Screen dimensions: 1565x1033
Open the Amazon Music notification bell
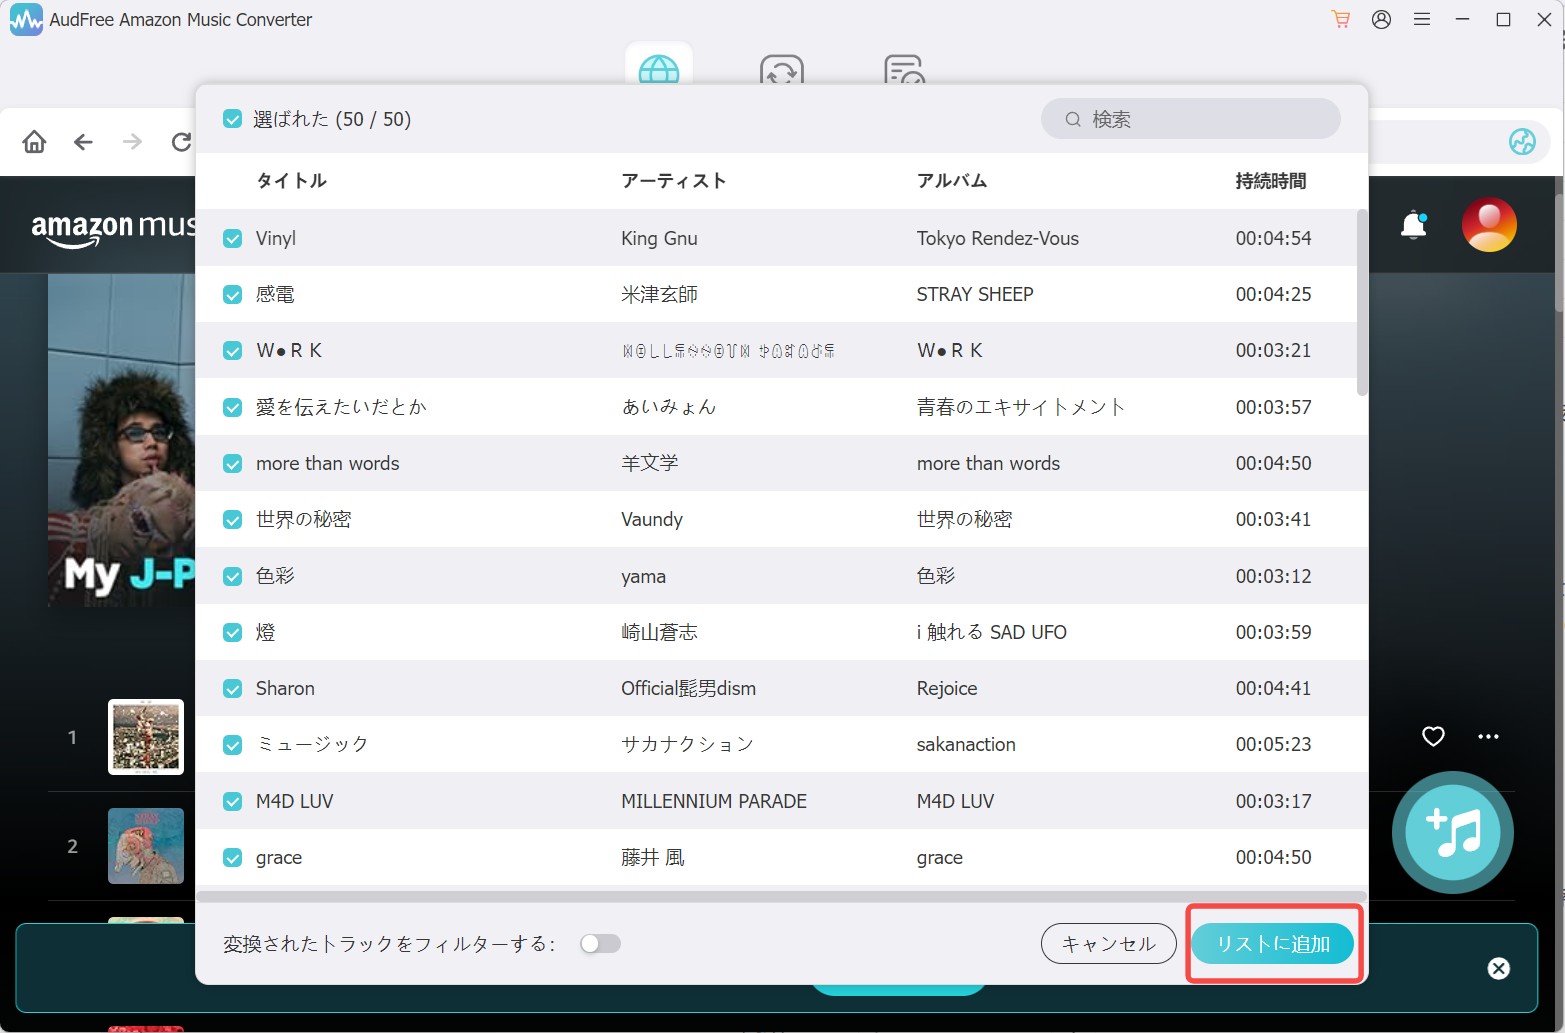(1414, 225)
